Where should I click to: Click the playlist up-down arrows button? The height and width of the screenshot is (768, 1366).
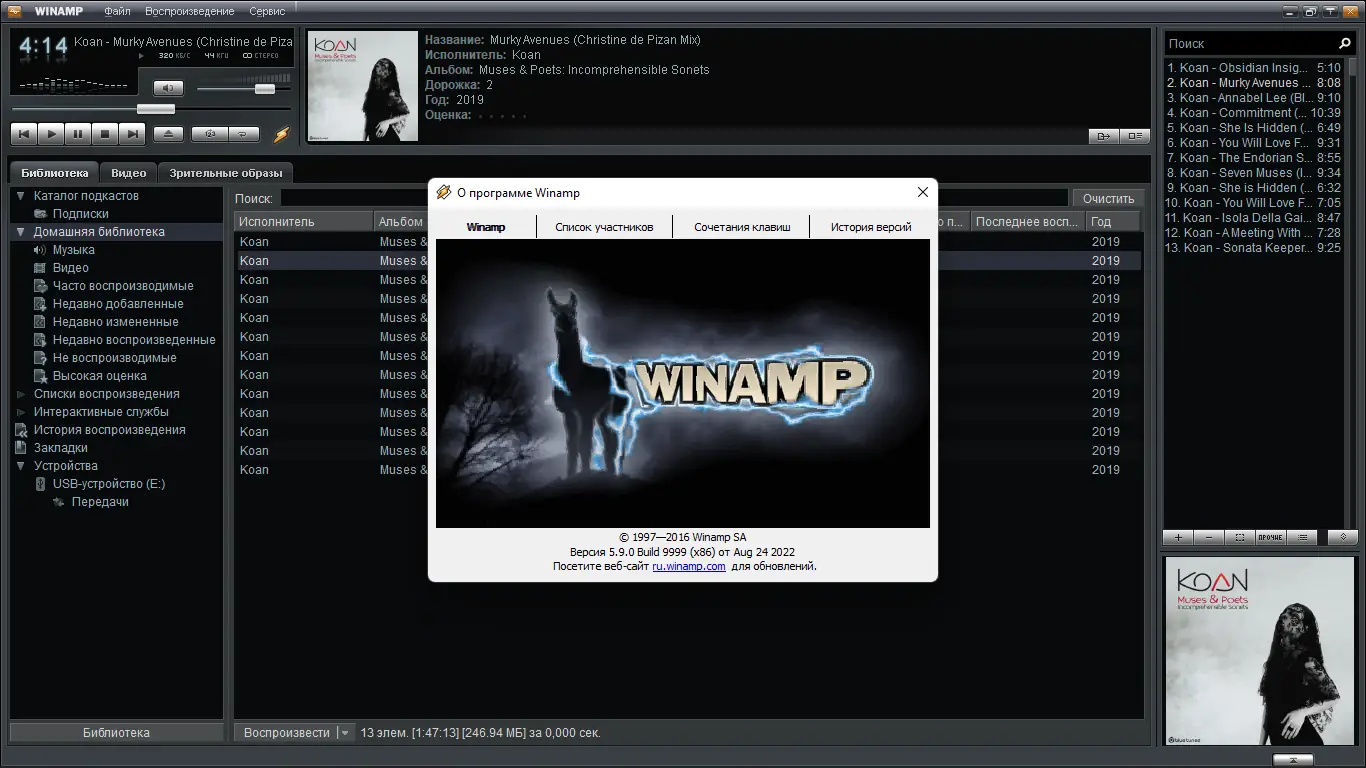pos(1343,537)
